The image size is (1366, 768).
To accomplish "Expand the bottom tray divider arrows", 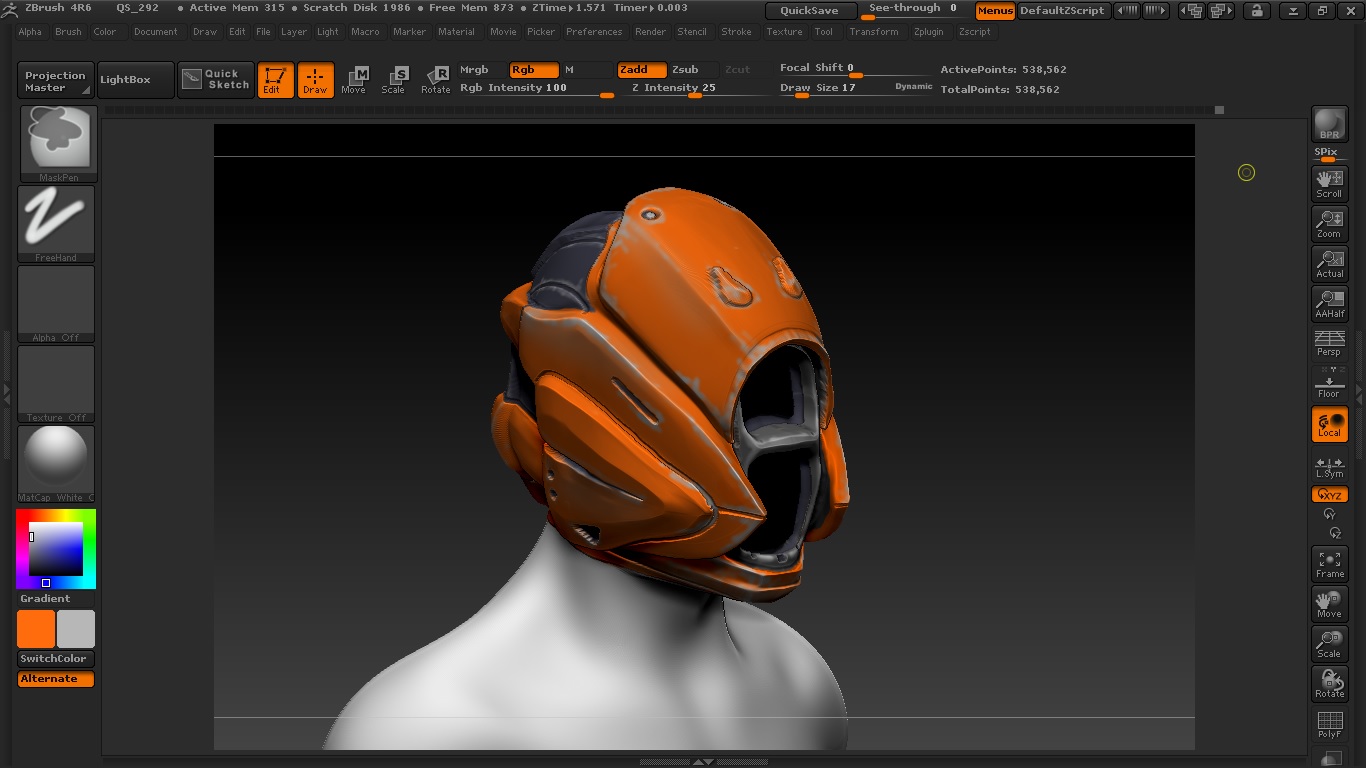I will (x=703, y=762).
